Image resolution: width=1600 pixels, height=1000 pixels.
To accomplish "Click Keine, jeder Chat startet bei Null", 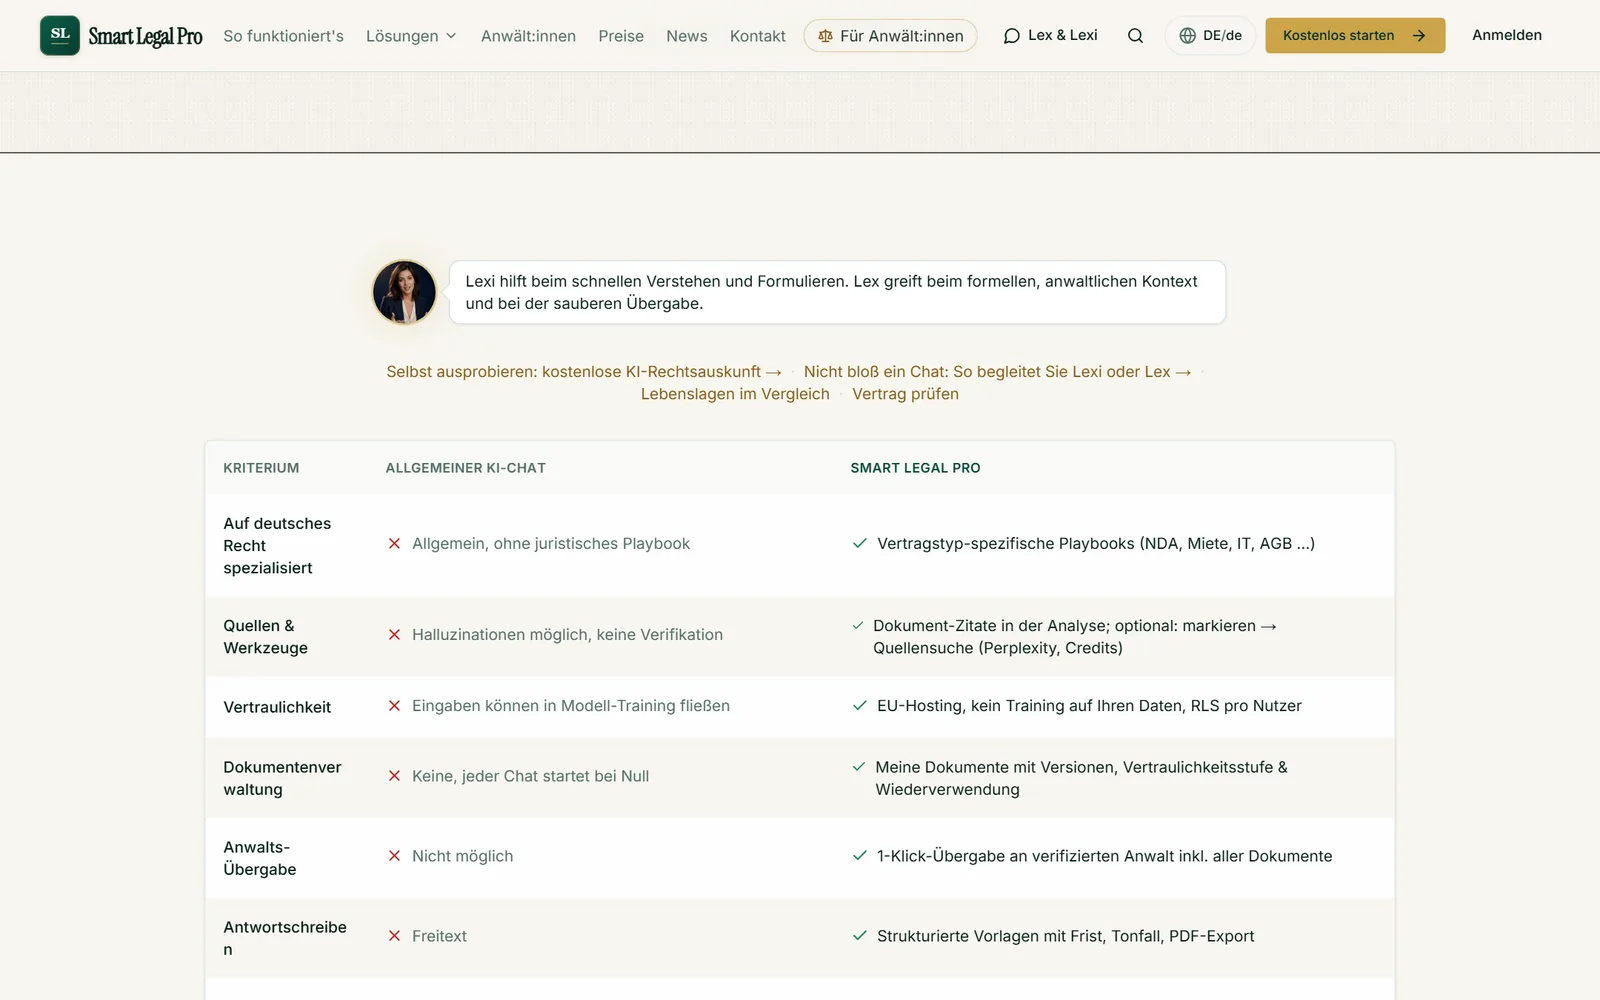I will point(530,776).
